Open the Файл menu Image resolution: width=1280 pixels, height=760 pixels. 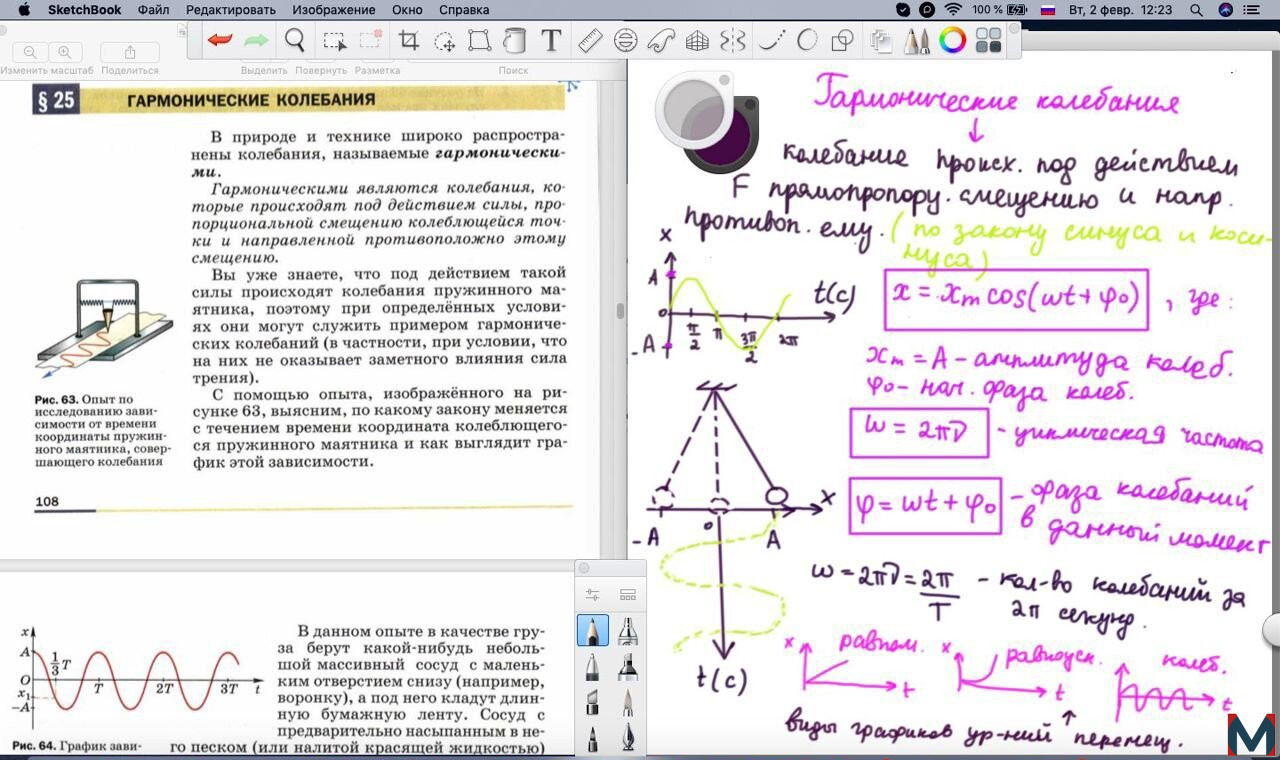pos(153,9)
